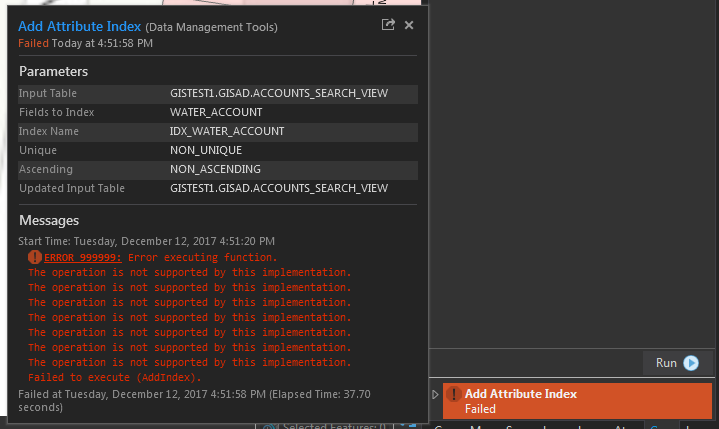This screenshot has height=429, width=719.
Task: Click the NON_ASCENDING parameter value
Action: tap(215, 169)
